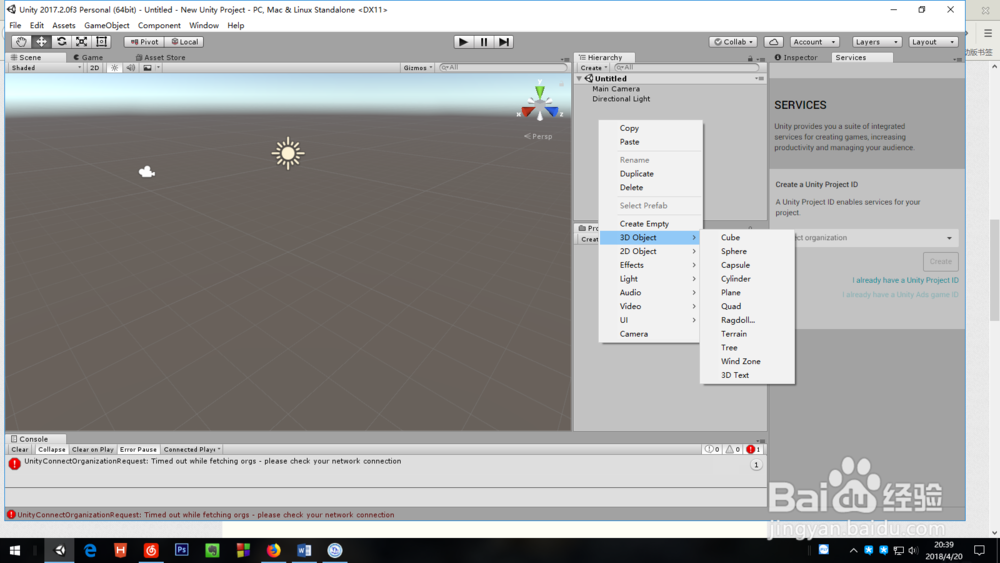Select the Rotate tool
This screenshot has height=563, width=1000.
(61, 41)
